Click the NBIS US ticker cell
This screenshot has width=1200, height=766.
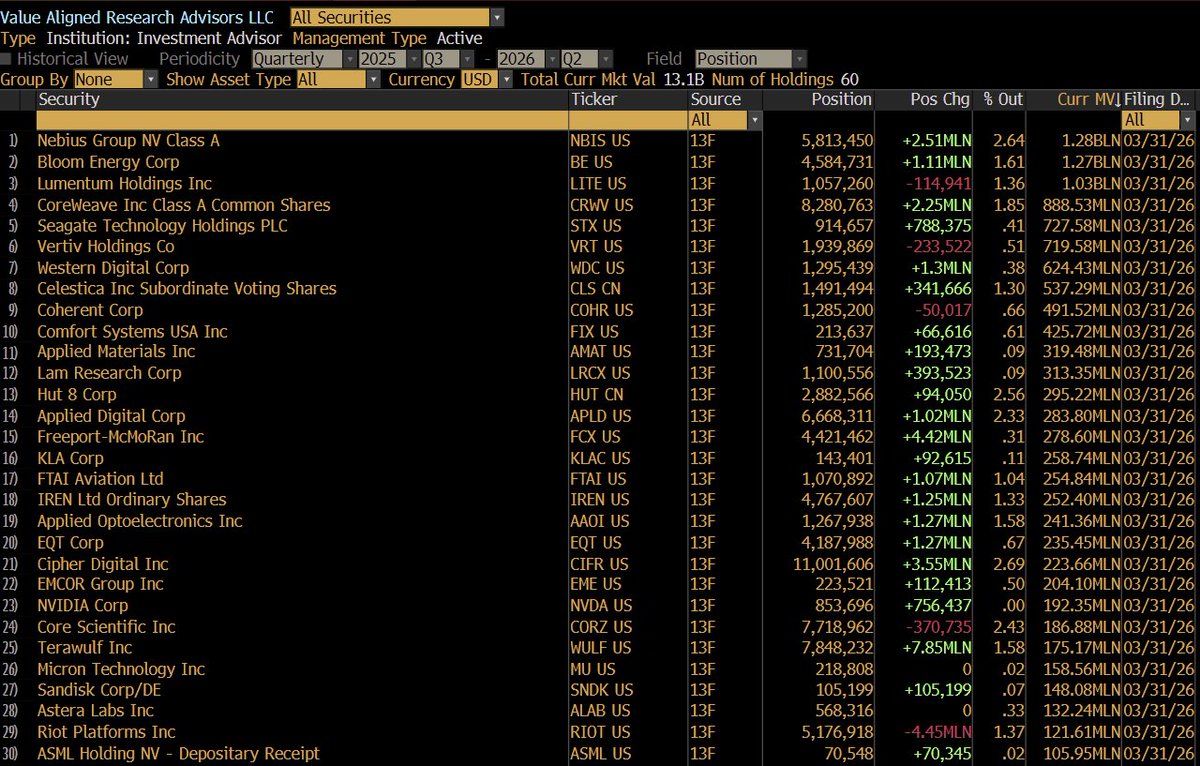coord(598,141)
